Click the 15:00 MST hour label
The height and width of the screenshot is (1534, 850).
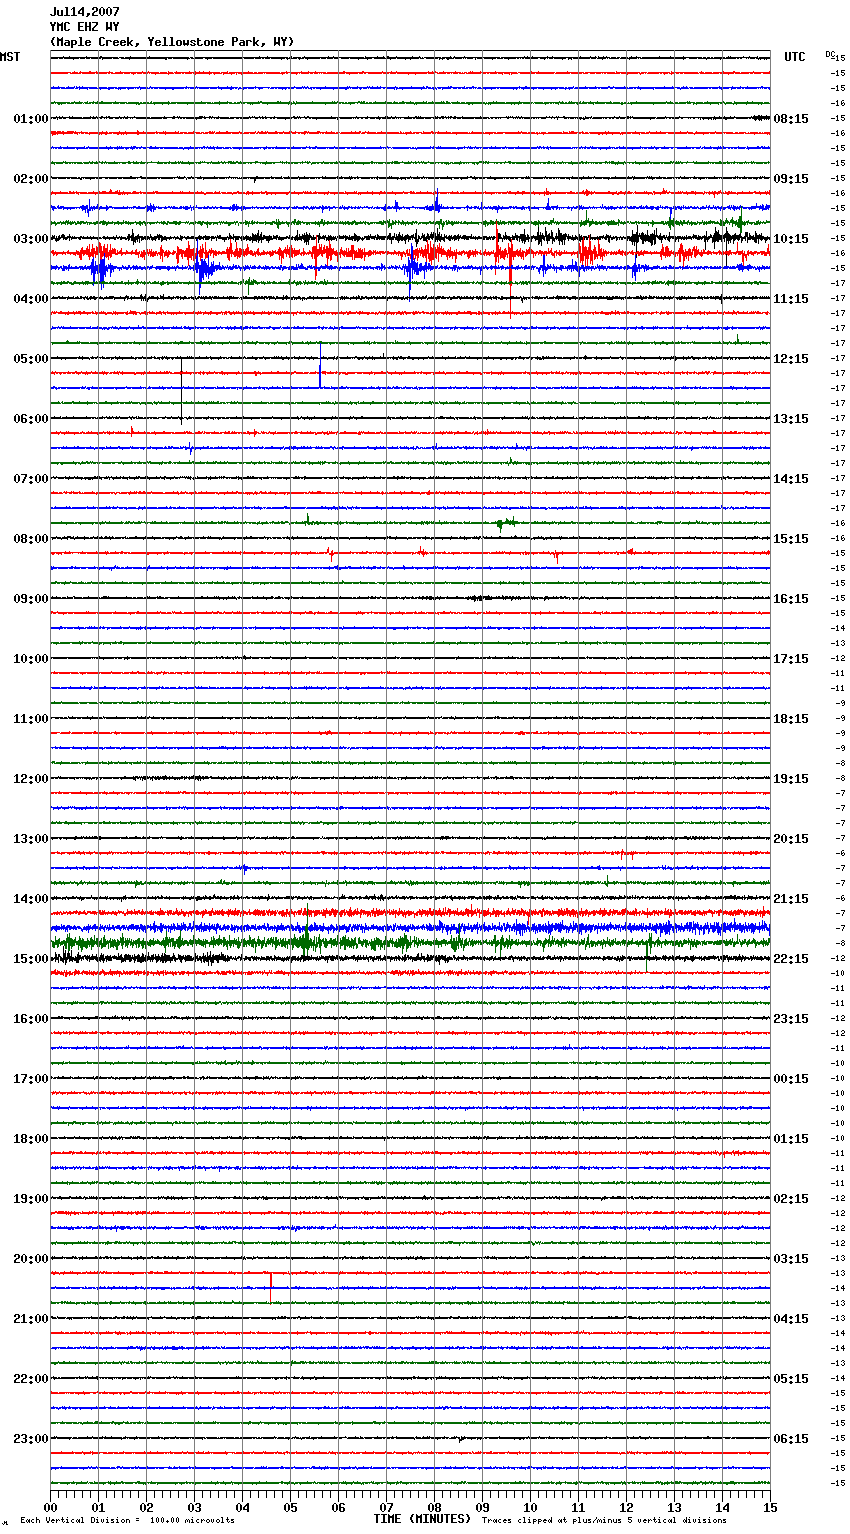[31, 959]
